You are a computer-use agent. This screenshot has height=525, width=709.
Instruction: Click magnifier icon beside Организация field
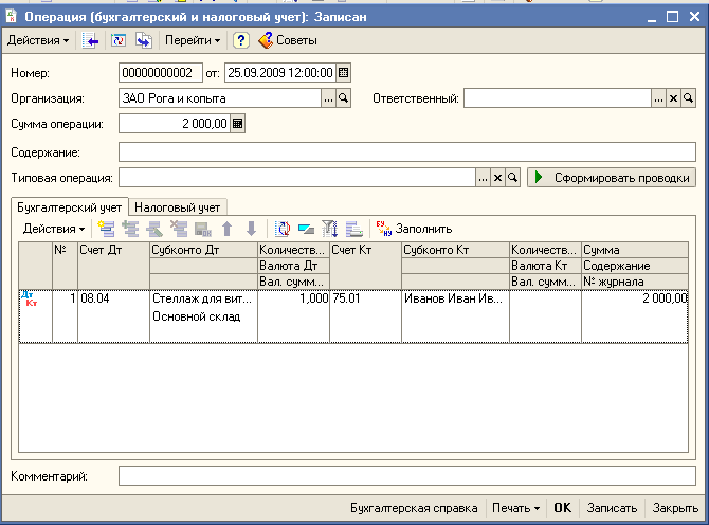coord(343,98)
